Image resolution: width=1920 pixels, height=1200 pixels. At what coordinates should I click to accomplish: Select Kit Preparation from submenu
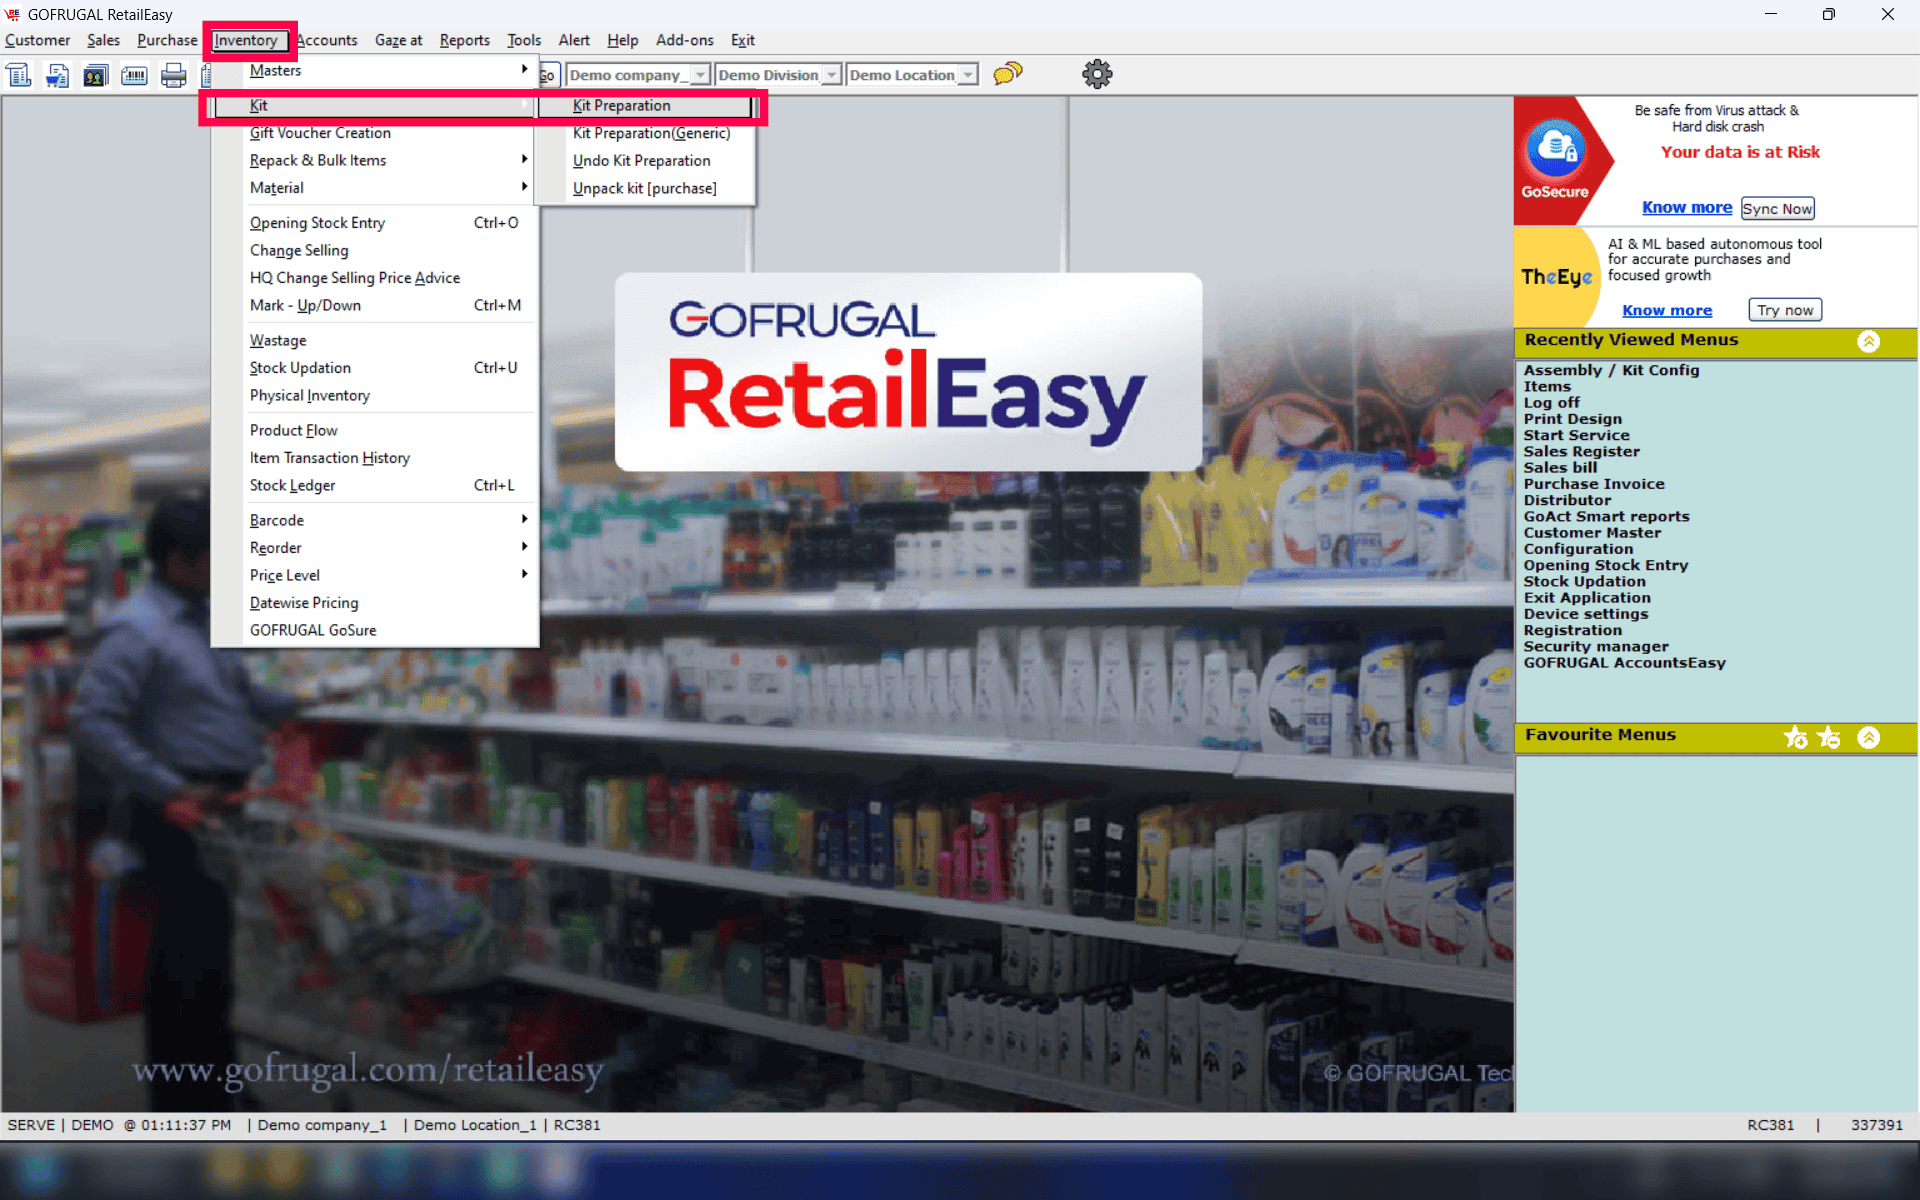(621, 106)
